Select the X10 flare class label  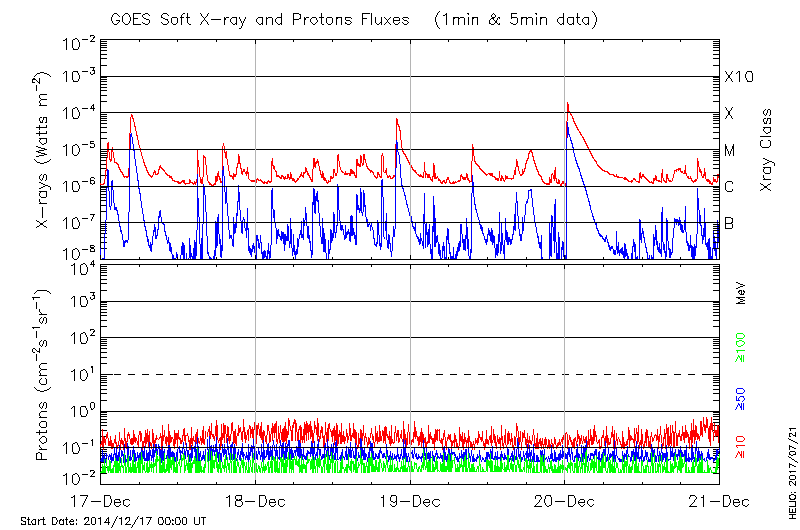pos(737,77)
